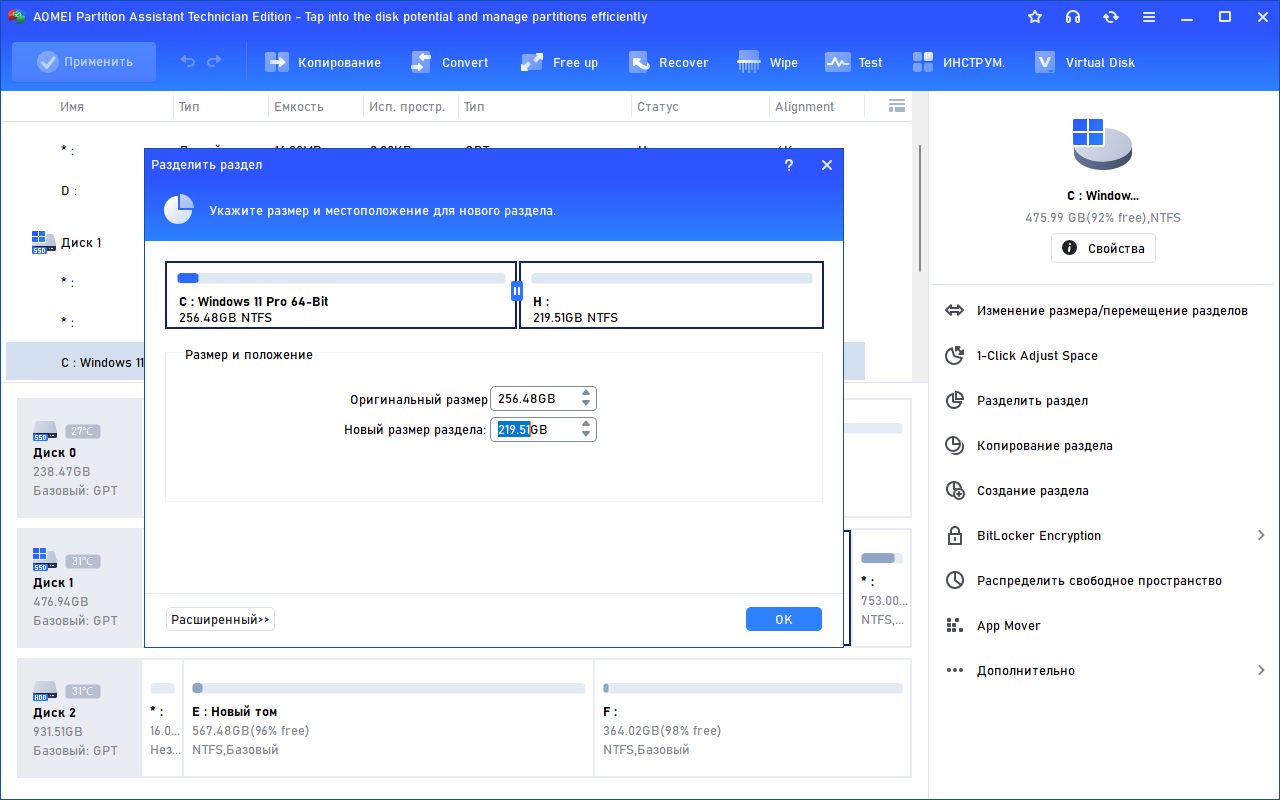The image size is (1280, 800).
Task: Expand BitLocker Encryption submenu
Action: 1261,536
